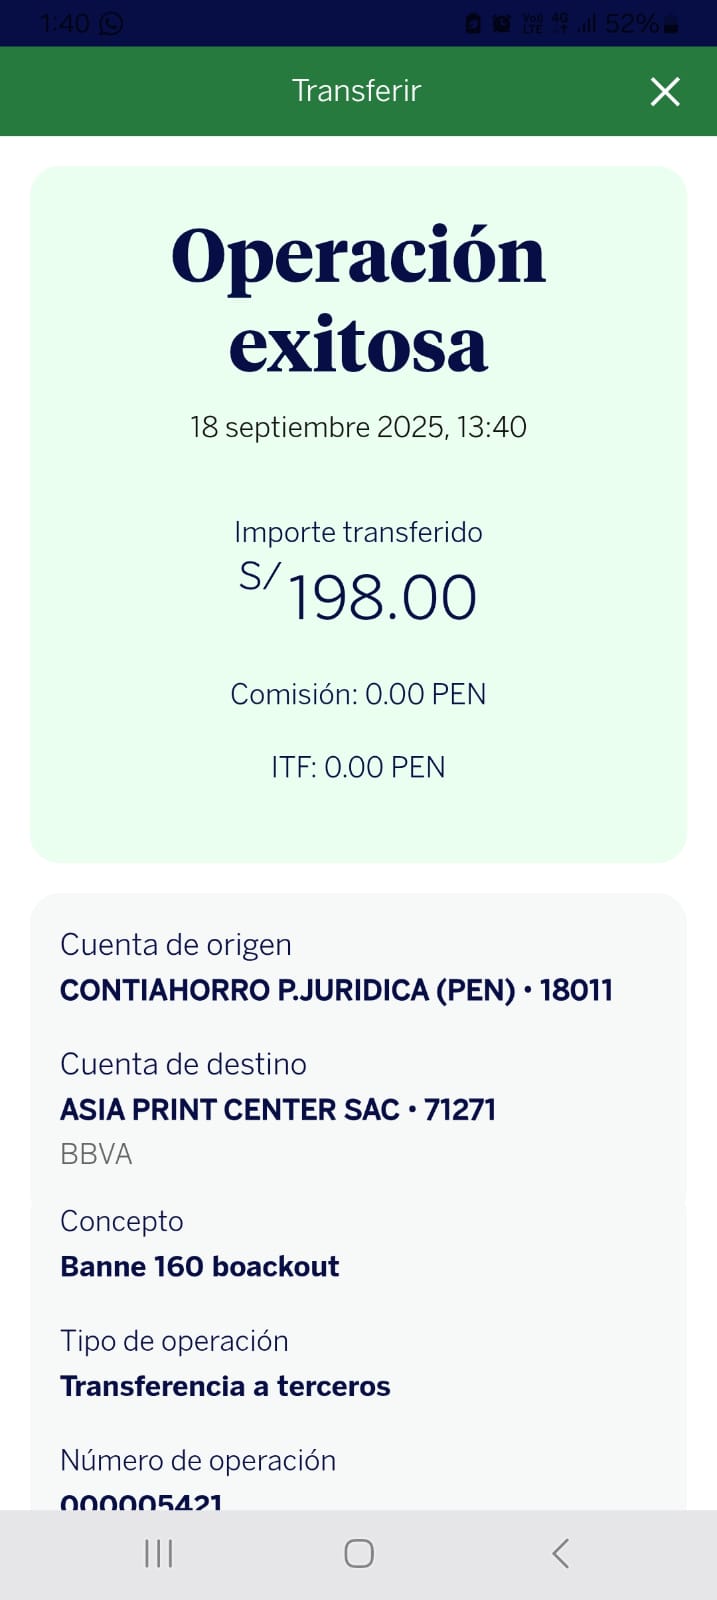Screen dimensions: 717x1600
Task: Tap the battery icon in status bar
Action: (x=671, y=24)
